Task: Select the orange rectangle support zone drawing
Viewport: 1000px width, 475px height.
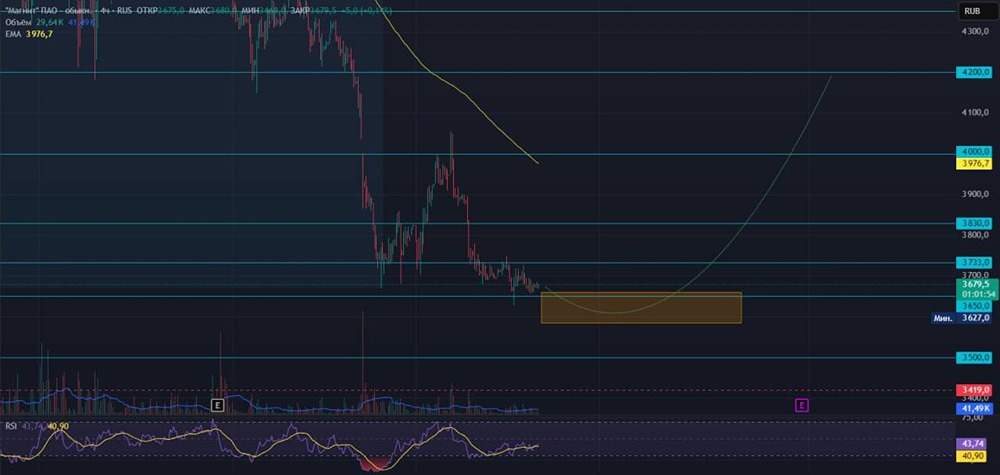Action: click(x=641, y=308)
